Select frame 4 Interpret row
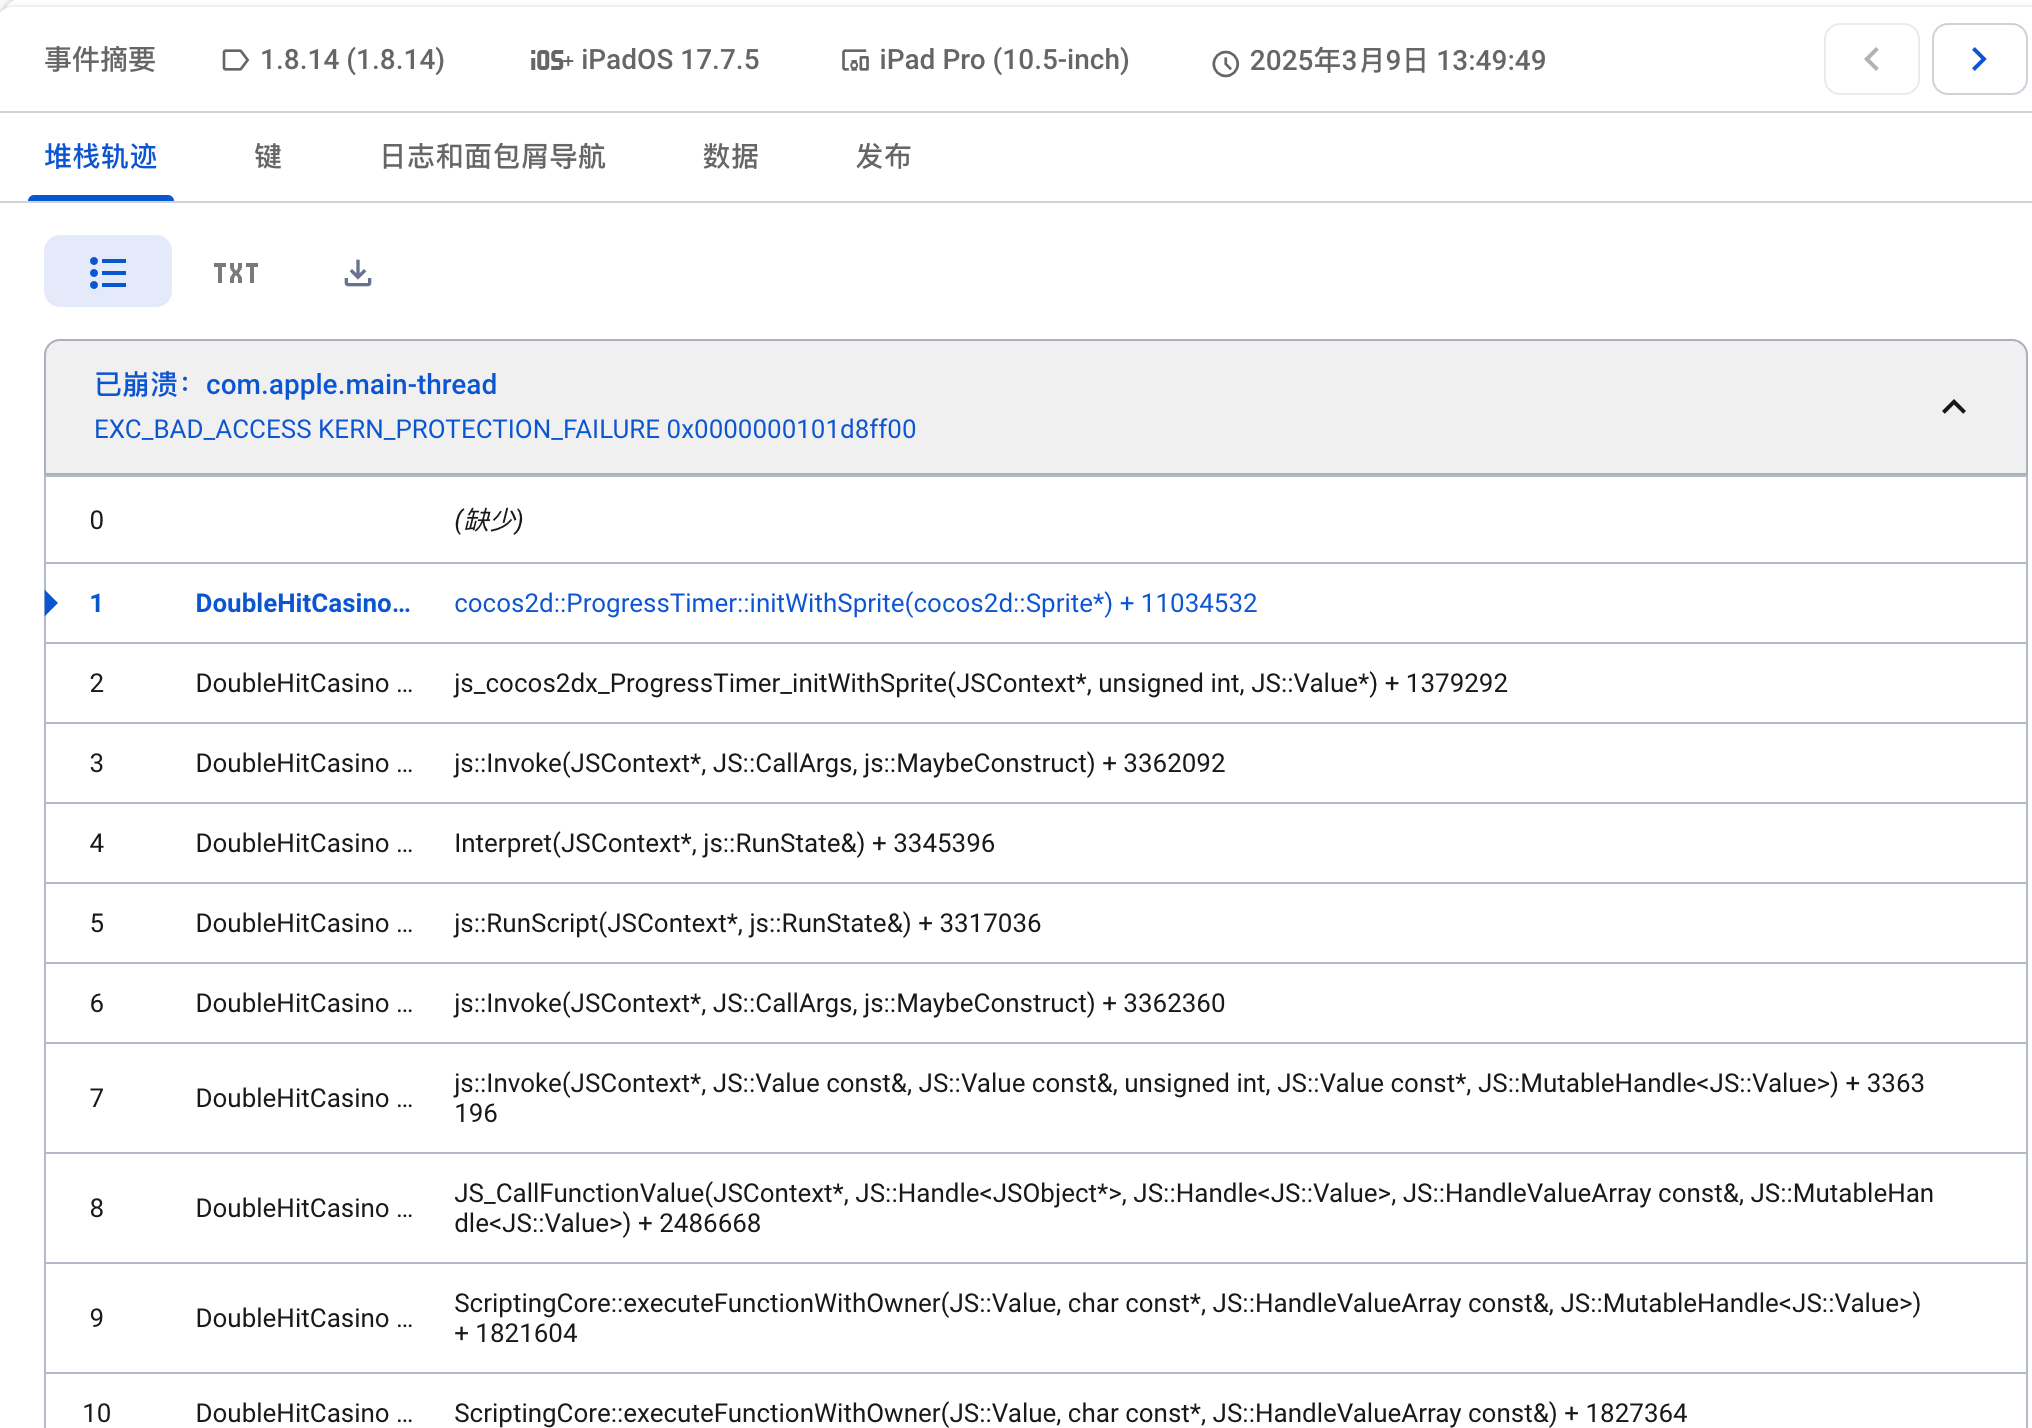The height and width of the screenshot is (1428, 2032). tap(724, 843)
